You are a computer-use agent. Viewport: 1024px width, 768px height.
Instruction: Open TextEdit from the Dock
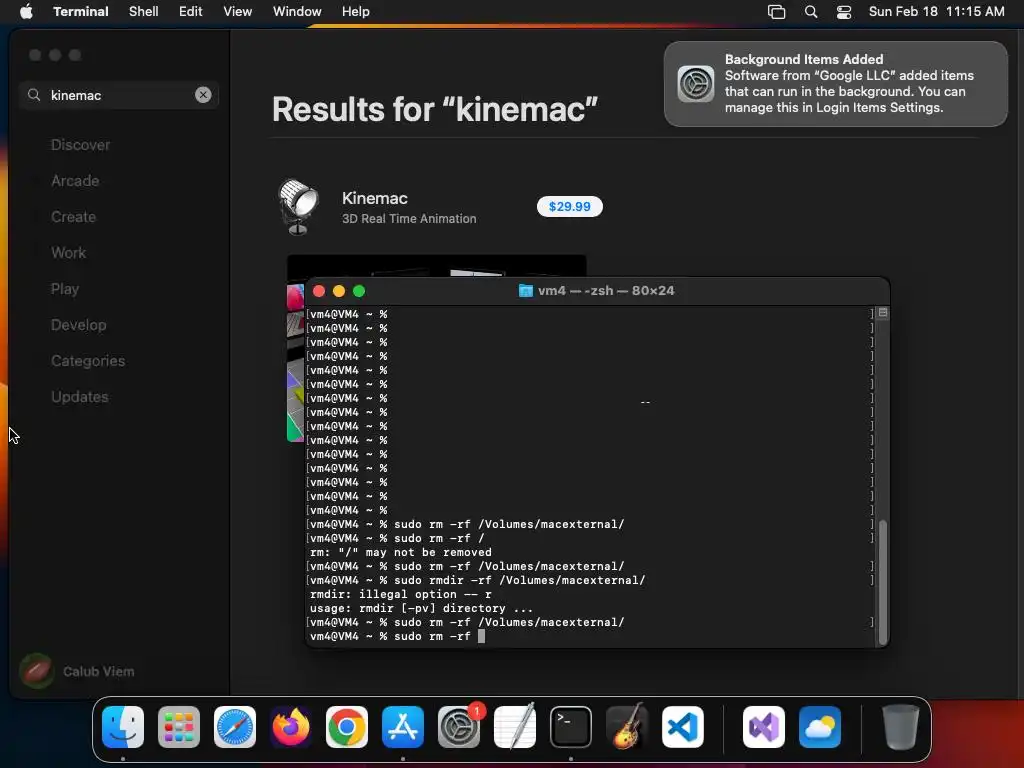[x=515, y=726]
